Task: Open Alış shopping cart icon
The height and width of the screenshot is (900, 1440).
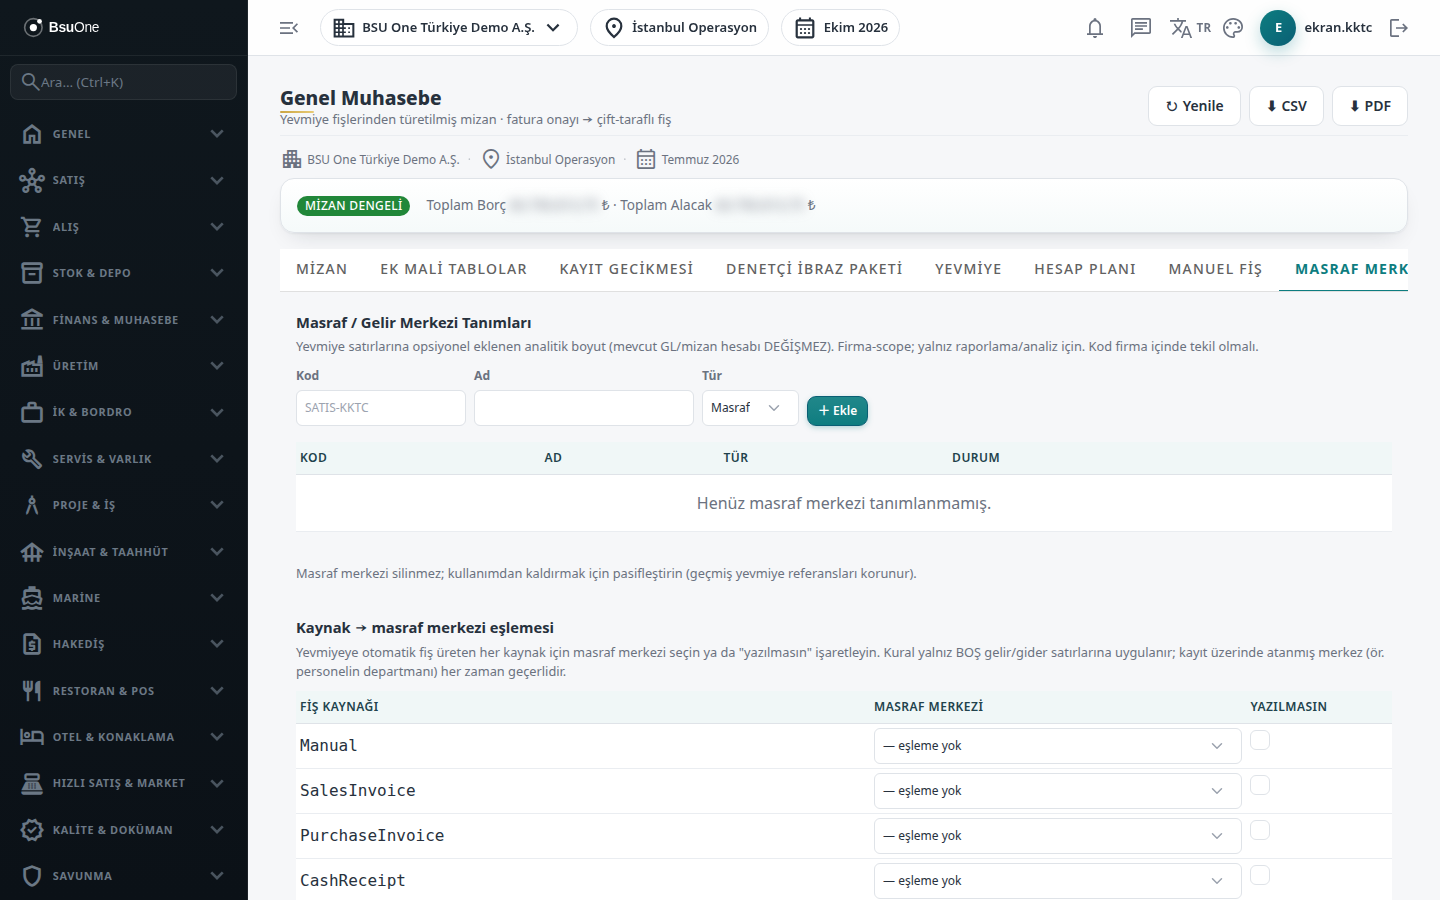Action: 32,227
